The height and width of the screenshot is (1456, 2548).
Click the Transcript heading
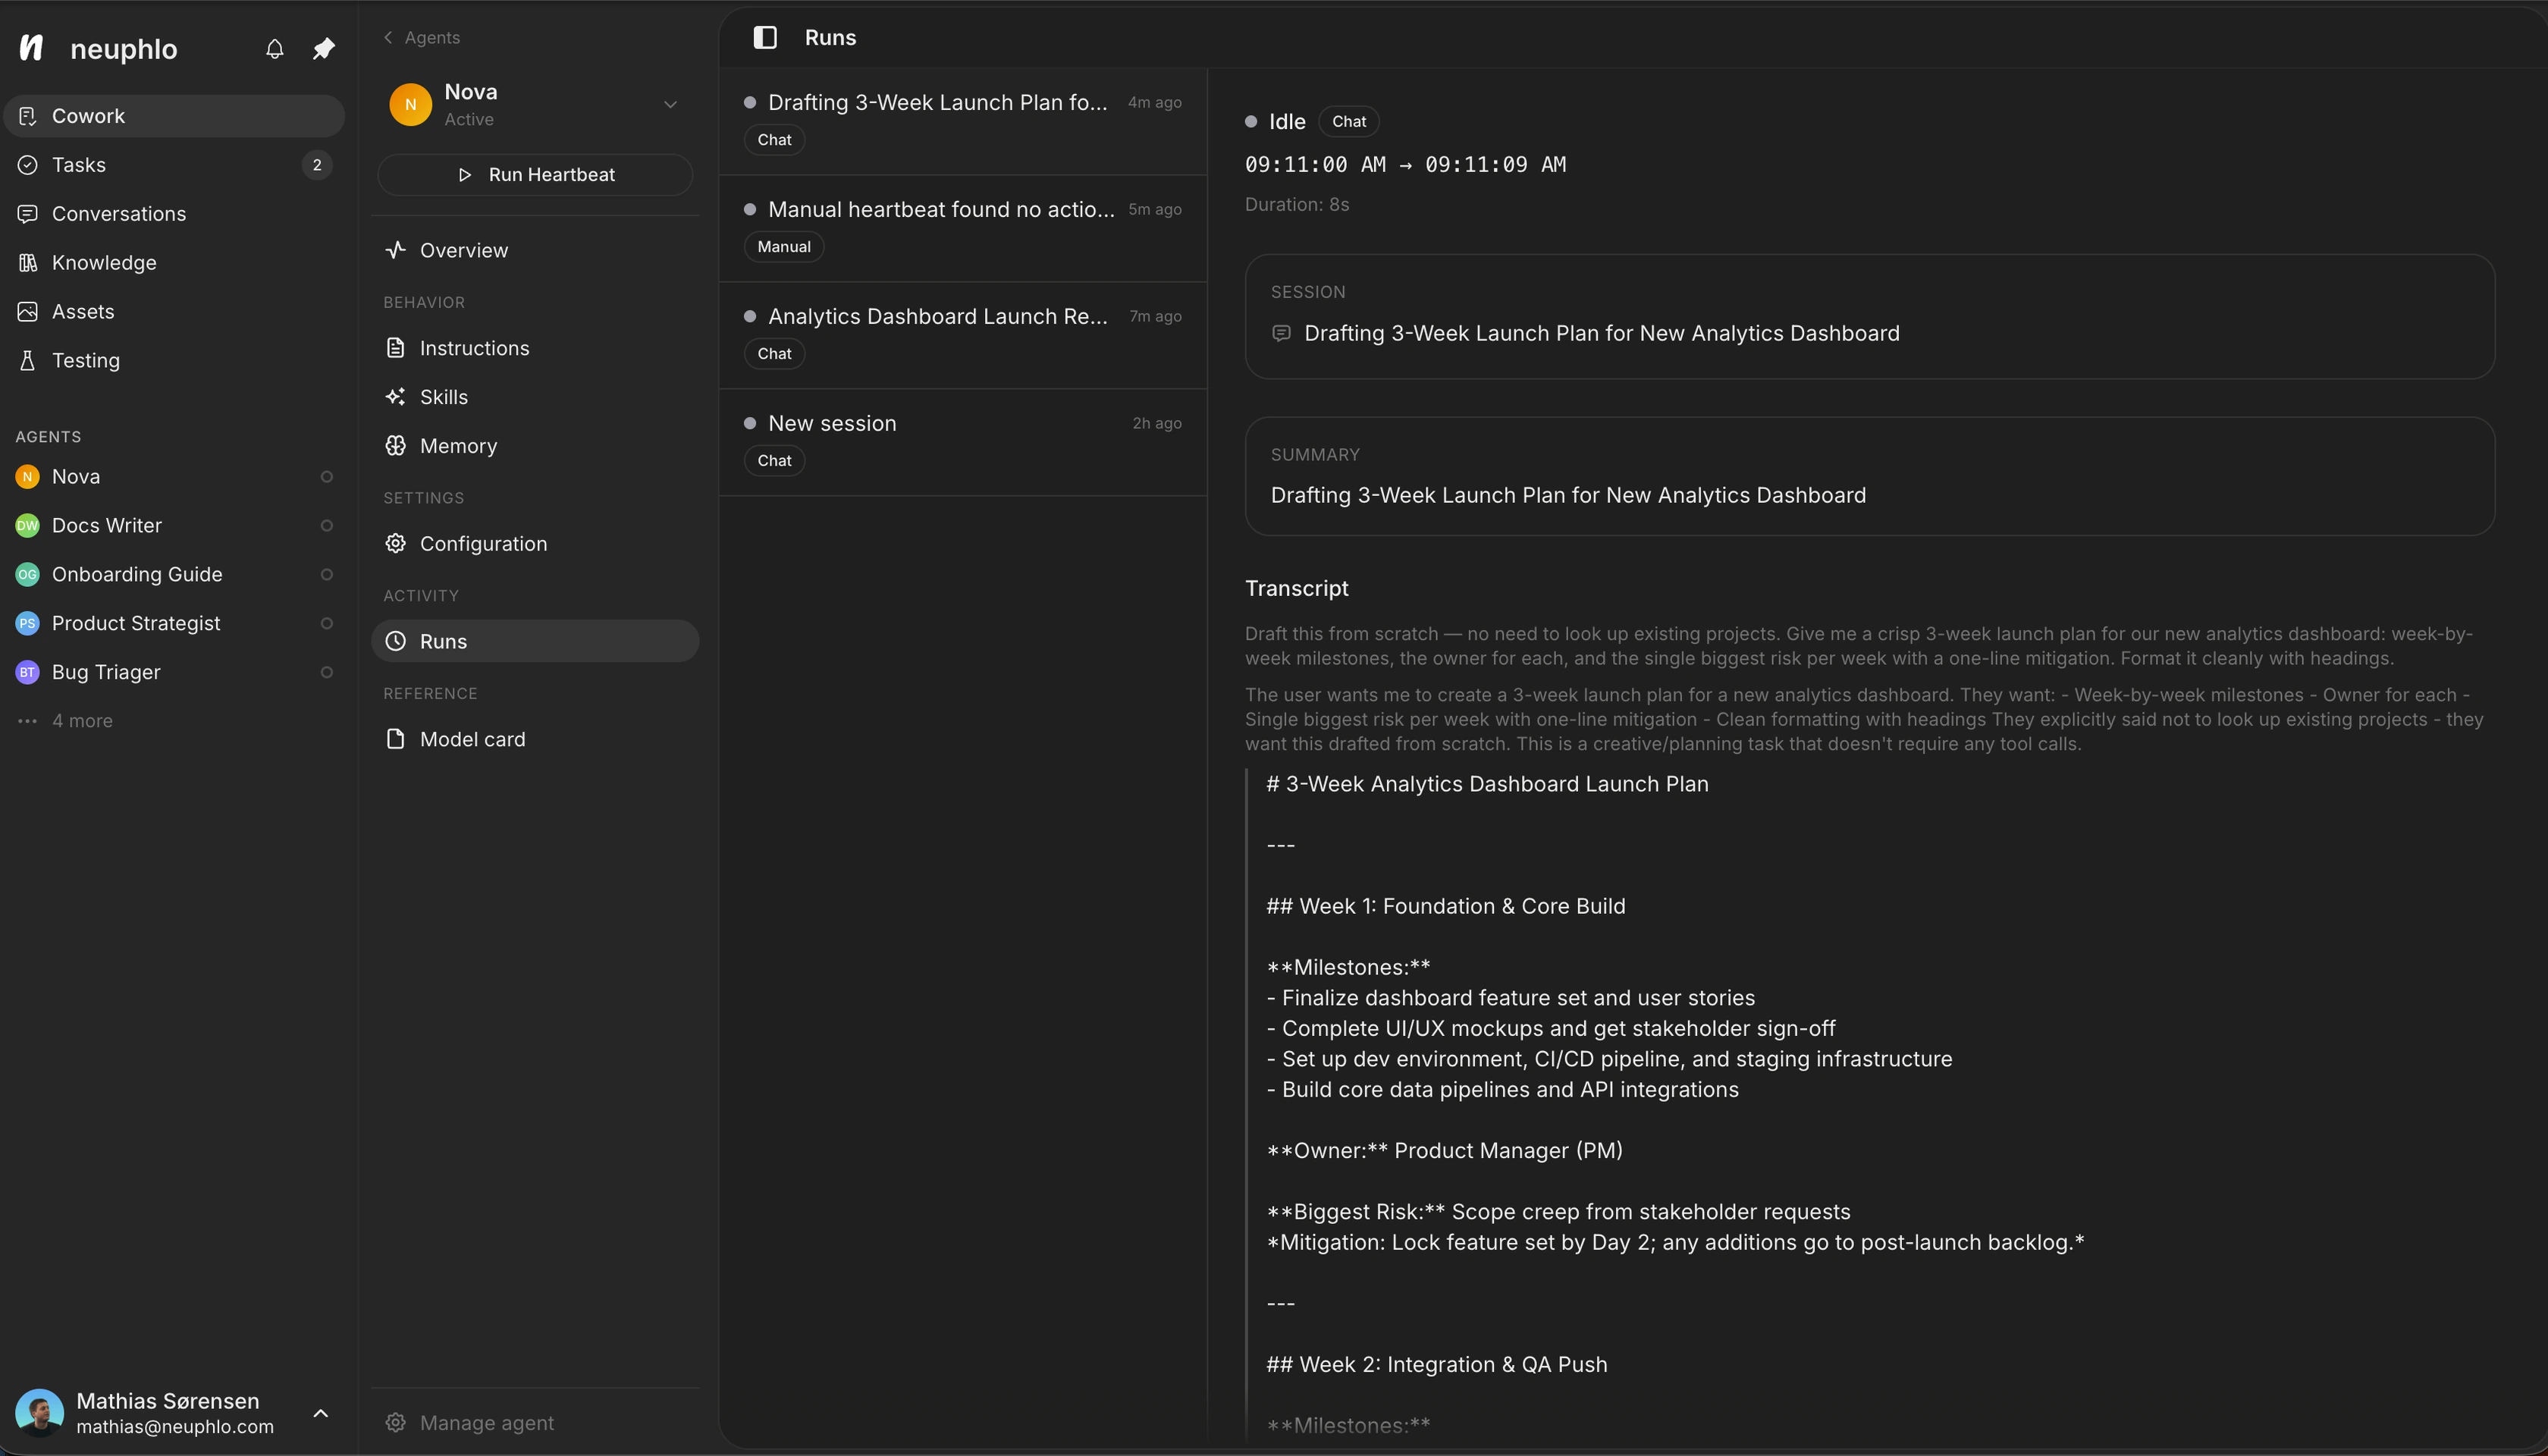(x=1296, y=589)
